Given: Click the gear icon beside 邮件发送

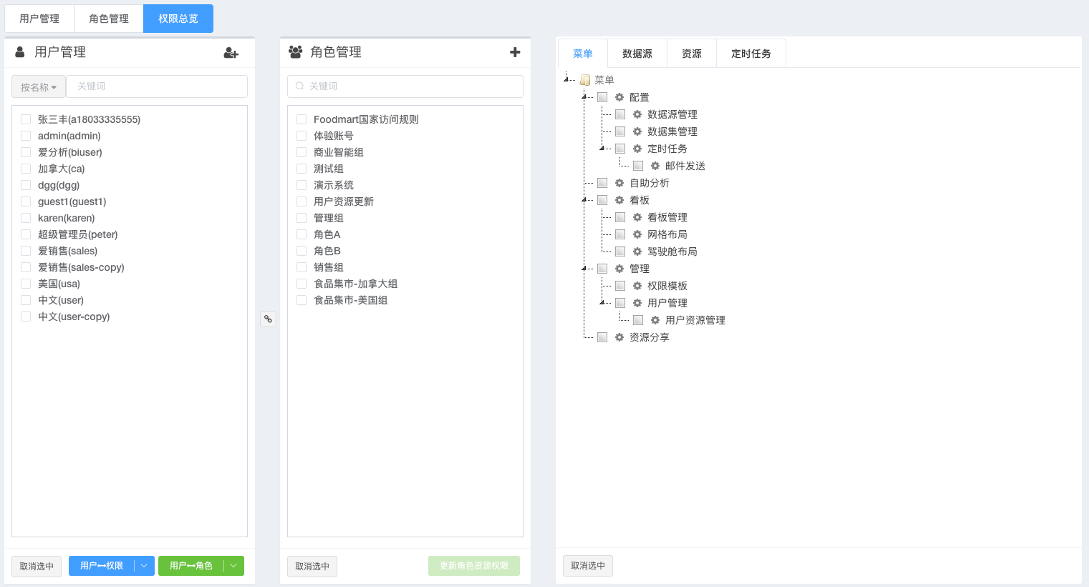Looking at the screenshot, I should (655, 166).
